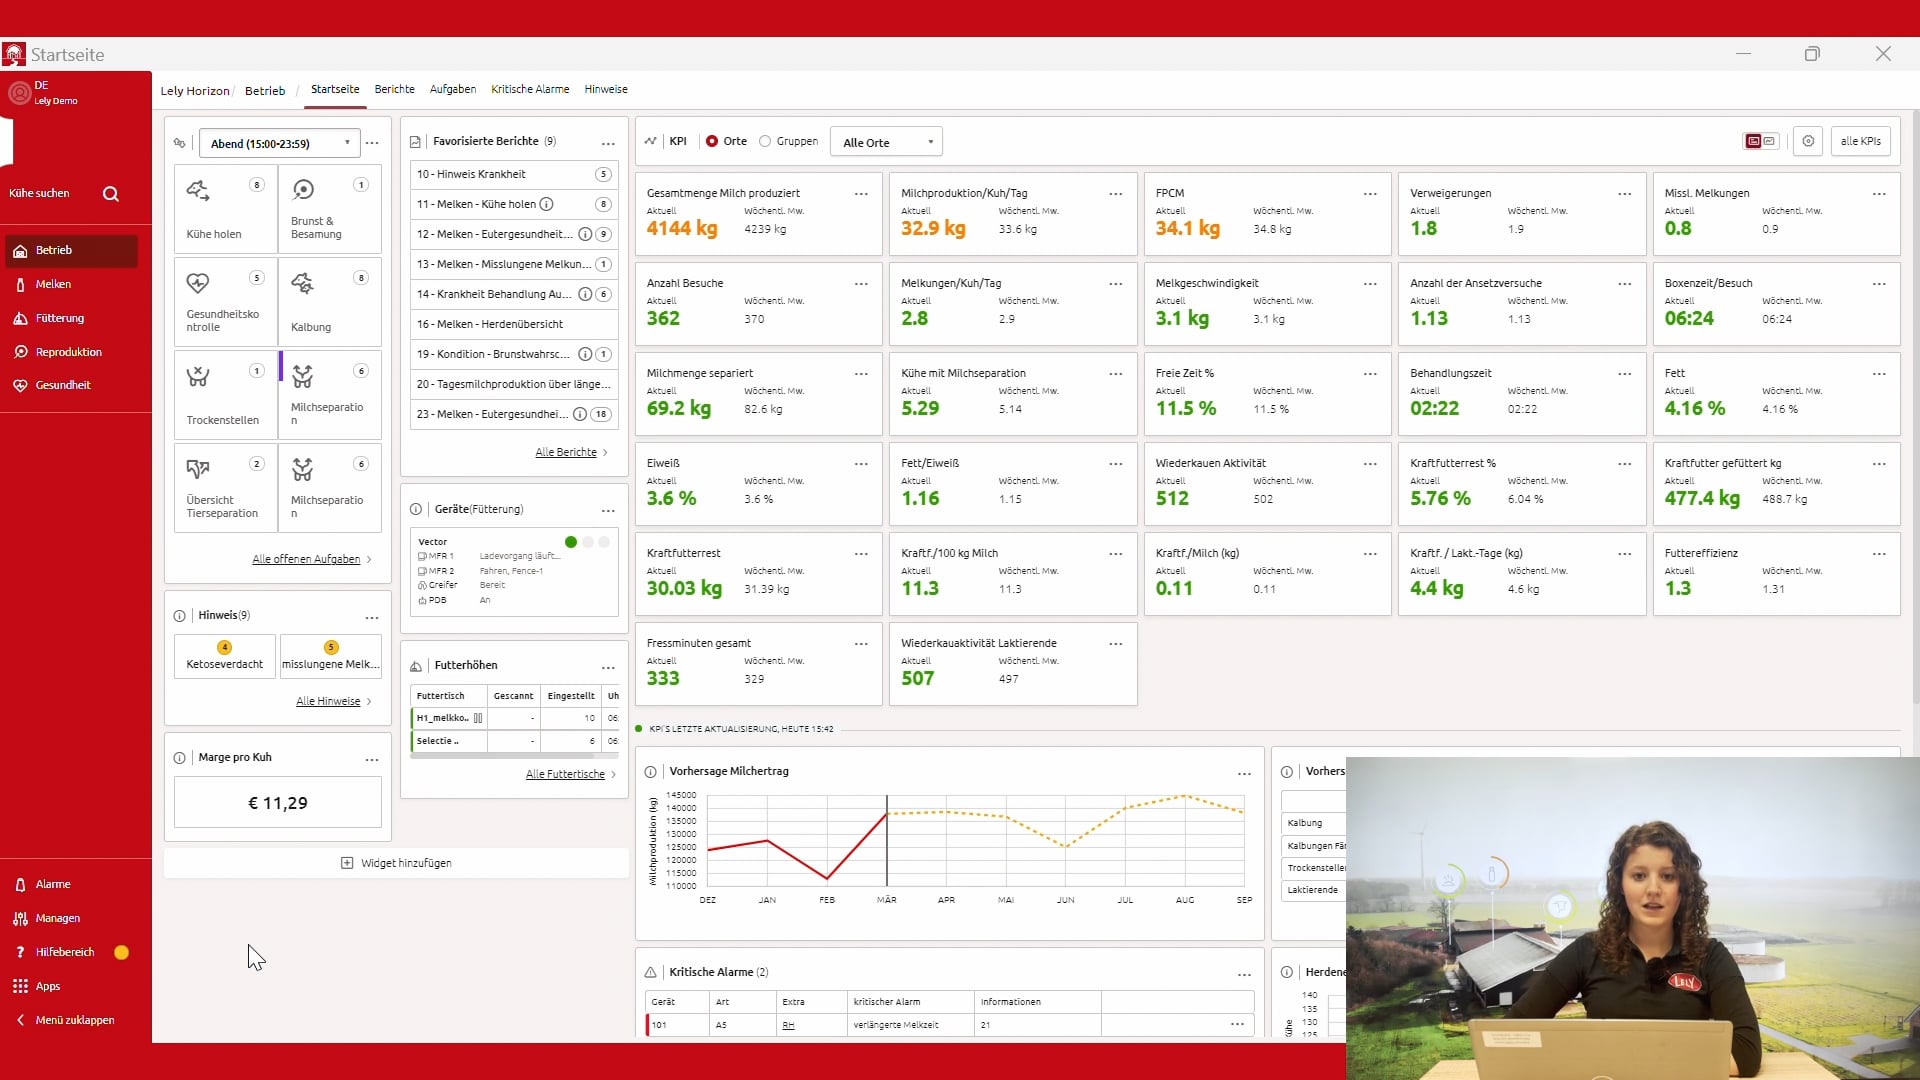The height and width of the screenshot is (1080, 1920).
Task: Select the Orte radio button
Action: click(x=712, y=141)
